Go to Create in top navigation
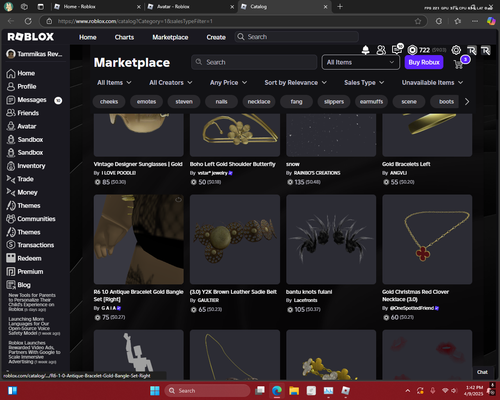 [216, 37]
